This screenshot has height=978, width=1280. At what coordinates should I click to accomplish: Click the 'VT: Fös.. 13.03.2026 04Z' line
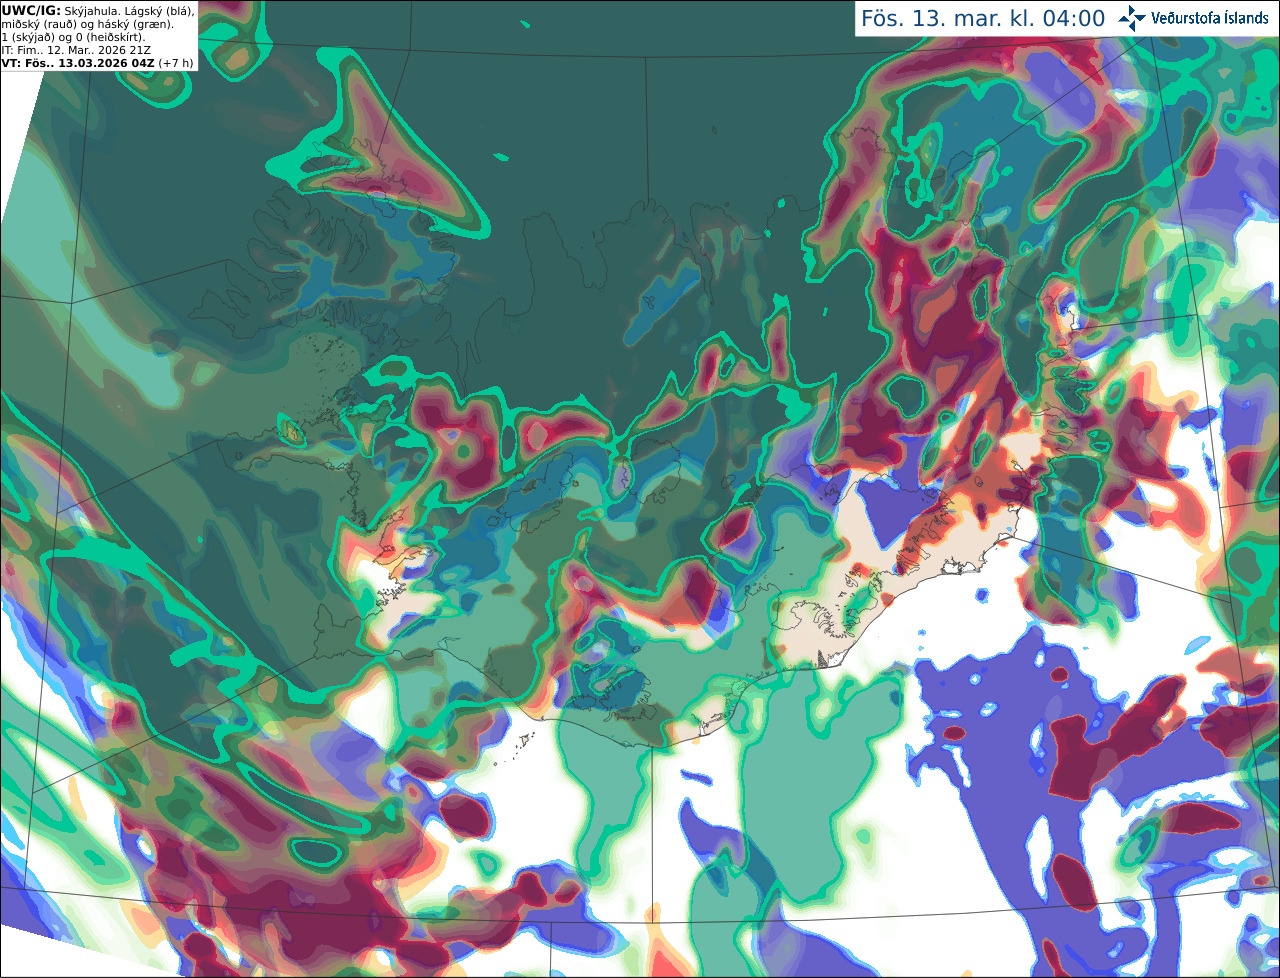[x=77, y=63]
